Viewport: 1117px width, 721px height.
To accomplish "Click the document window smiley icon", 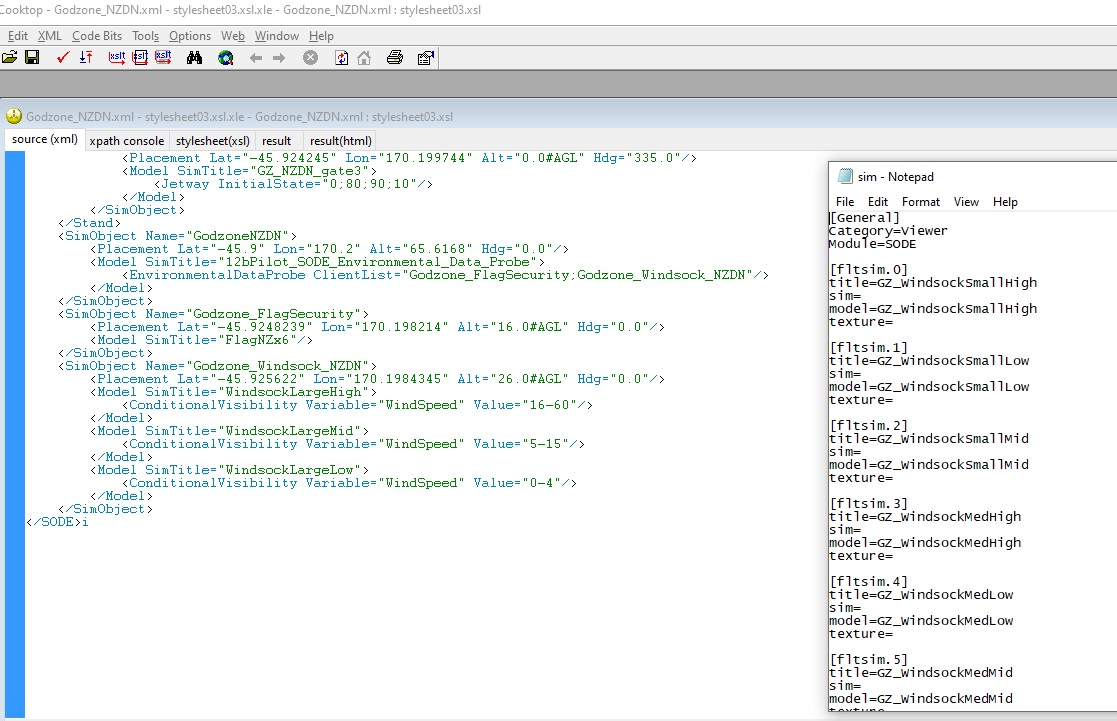I will (14, 115).
